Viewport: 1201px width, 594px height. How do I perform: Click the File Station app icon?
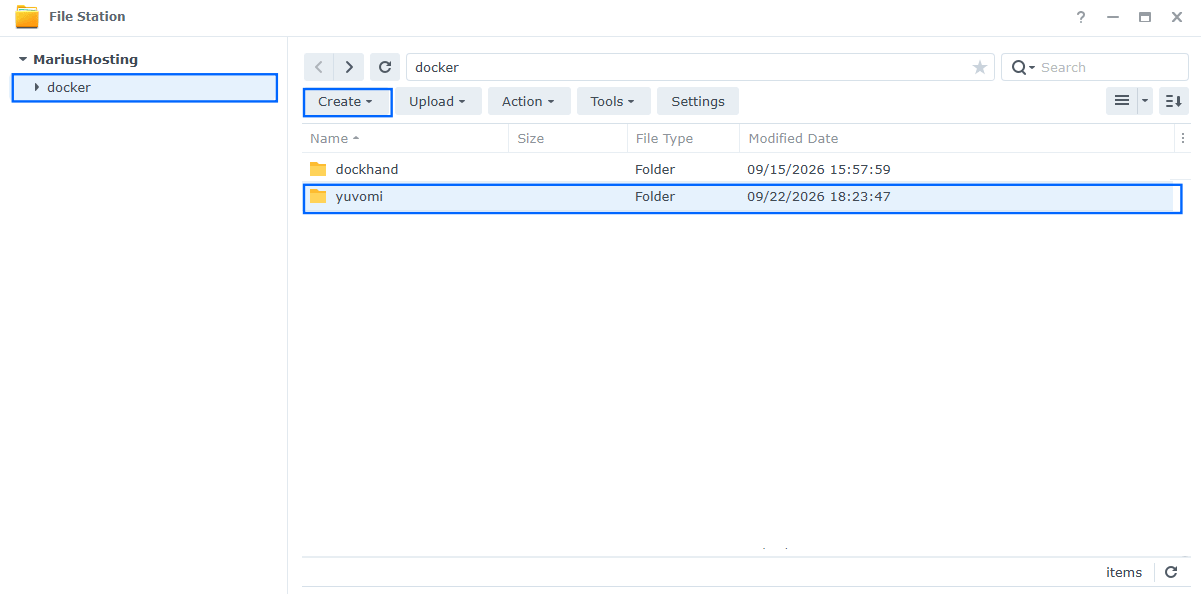click(x=27, y=17)
